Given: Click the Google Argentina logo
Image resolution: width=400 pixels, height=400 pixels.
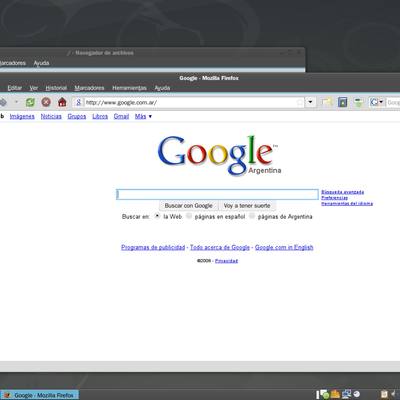Looking at the screenshot, I should pyautogui.click(x=219, y=155).
